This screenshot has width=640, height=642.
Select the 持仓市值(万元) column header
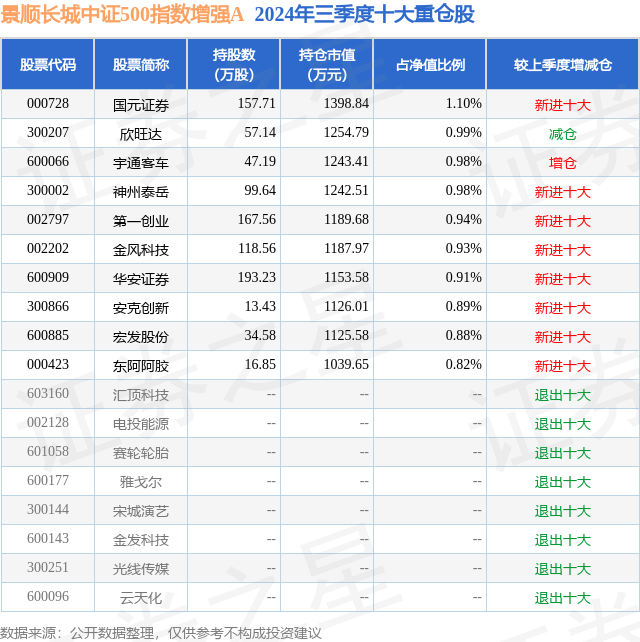(327, 65)
